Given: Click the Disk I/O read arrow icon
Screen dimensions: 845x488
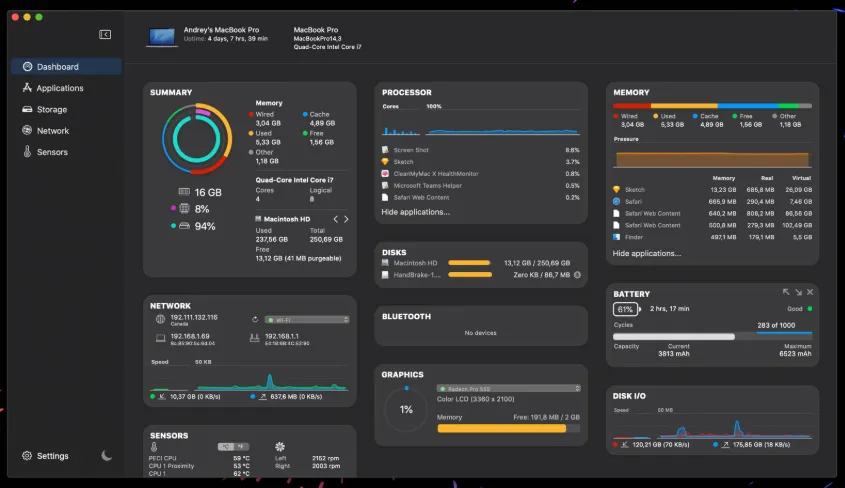Looking at the screenshot, I should [x=625, y=445].
